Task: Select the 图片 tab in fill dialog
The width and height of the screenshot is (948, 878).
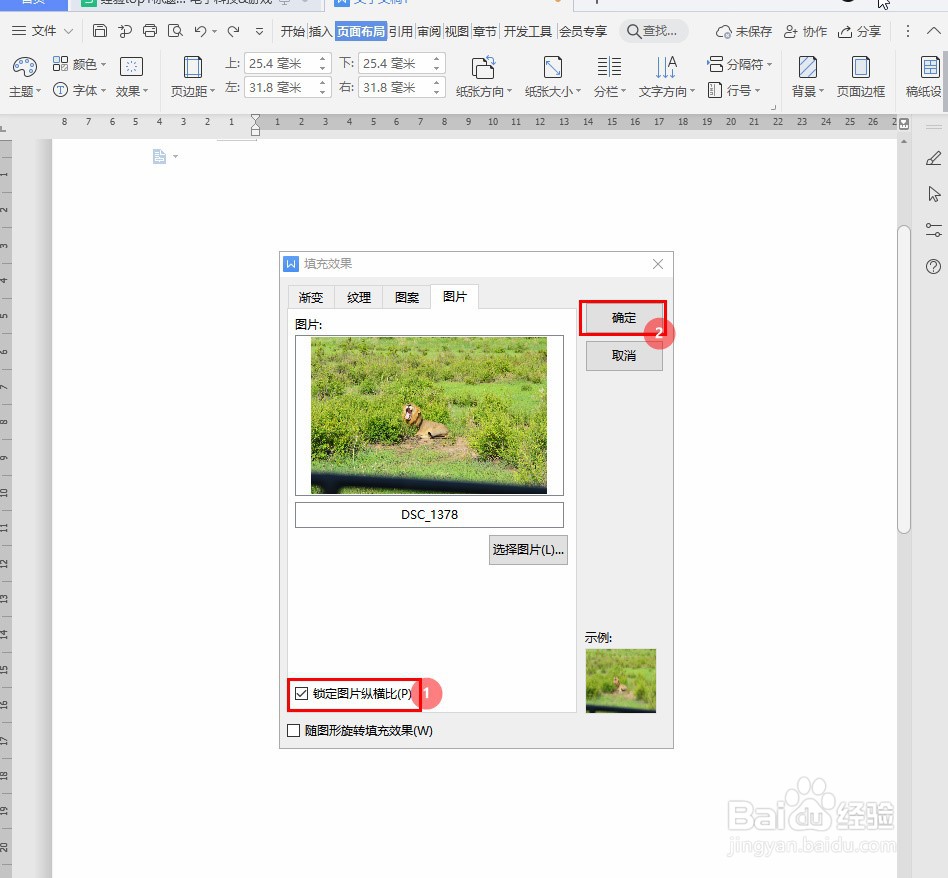Action: tap(455, 296)
